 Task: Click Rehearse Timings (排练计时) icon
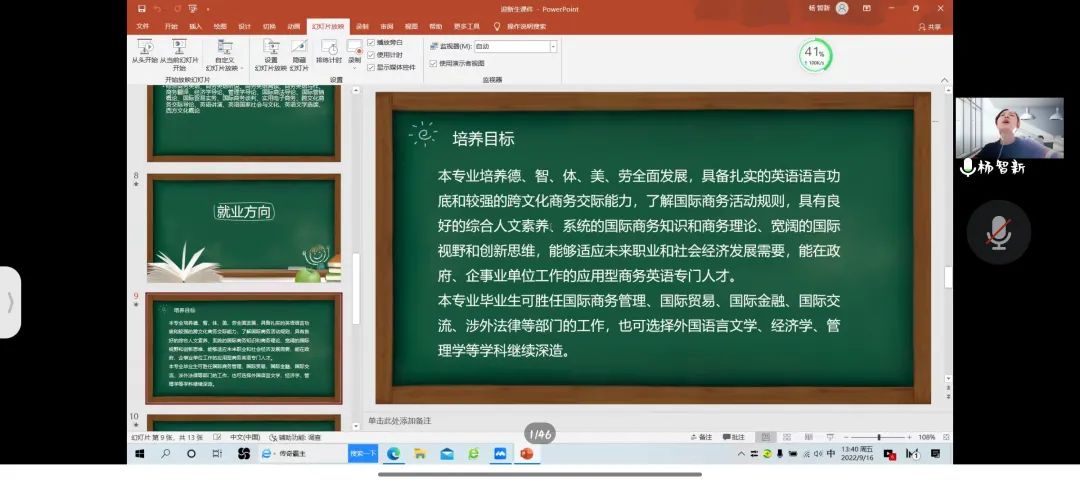point(328,50)
